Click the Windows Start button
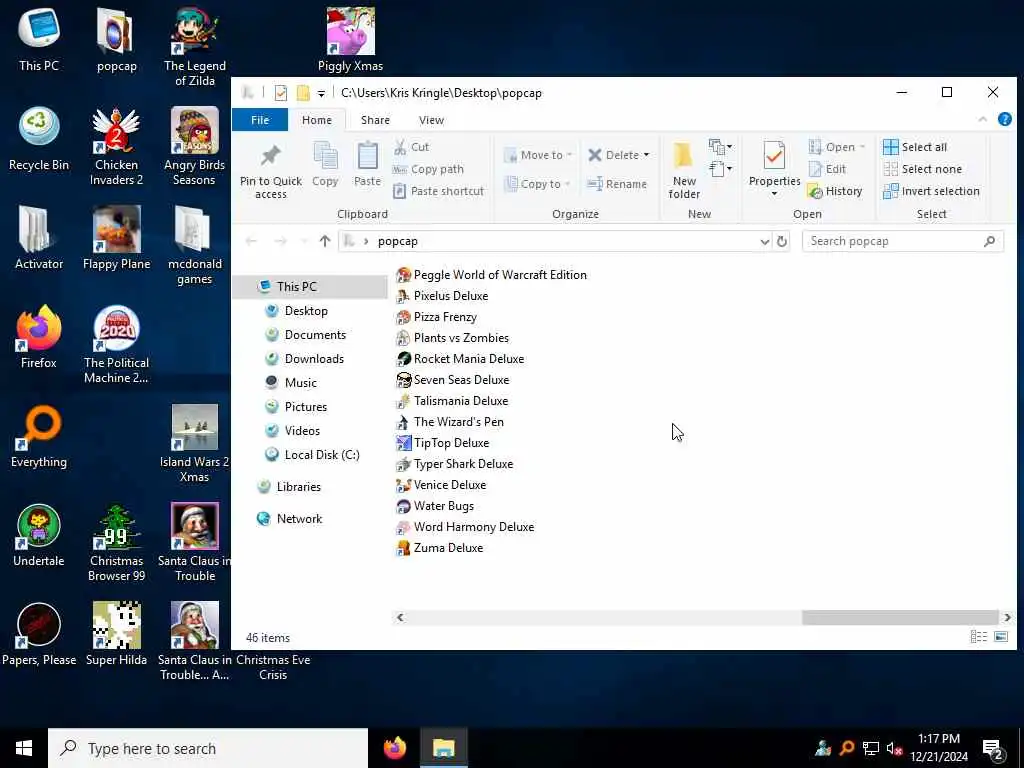 tap(24, 748)
